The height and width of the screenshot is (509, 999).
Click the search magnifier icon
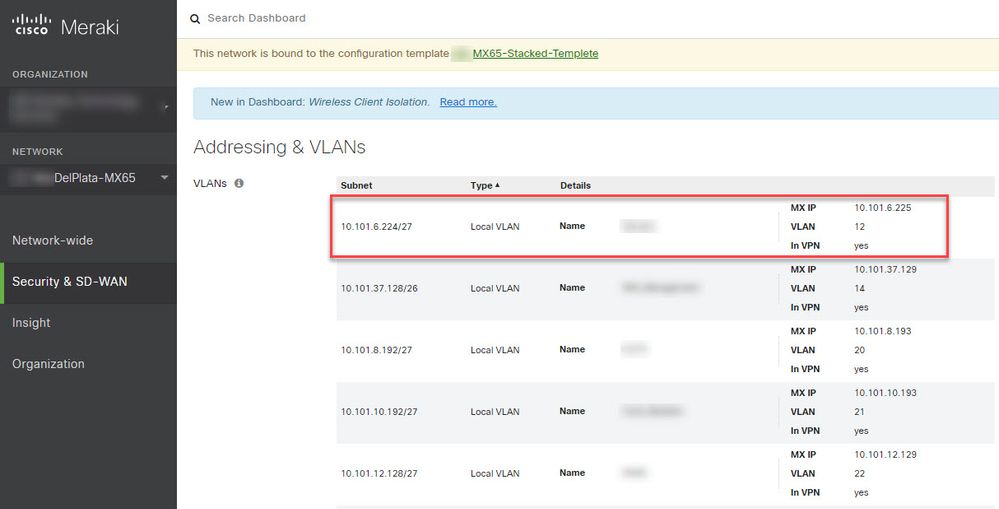[195, 18]
